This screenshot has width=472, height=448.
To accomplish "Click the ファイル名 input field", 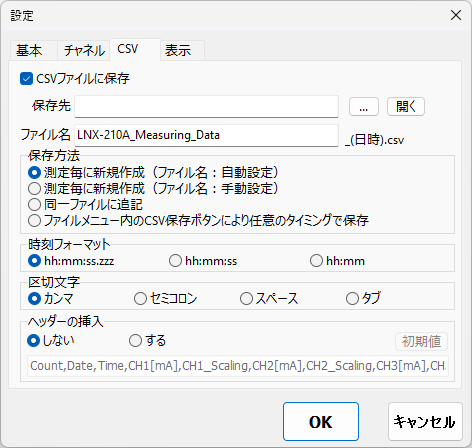I will (206, 135).
